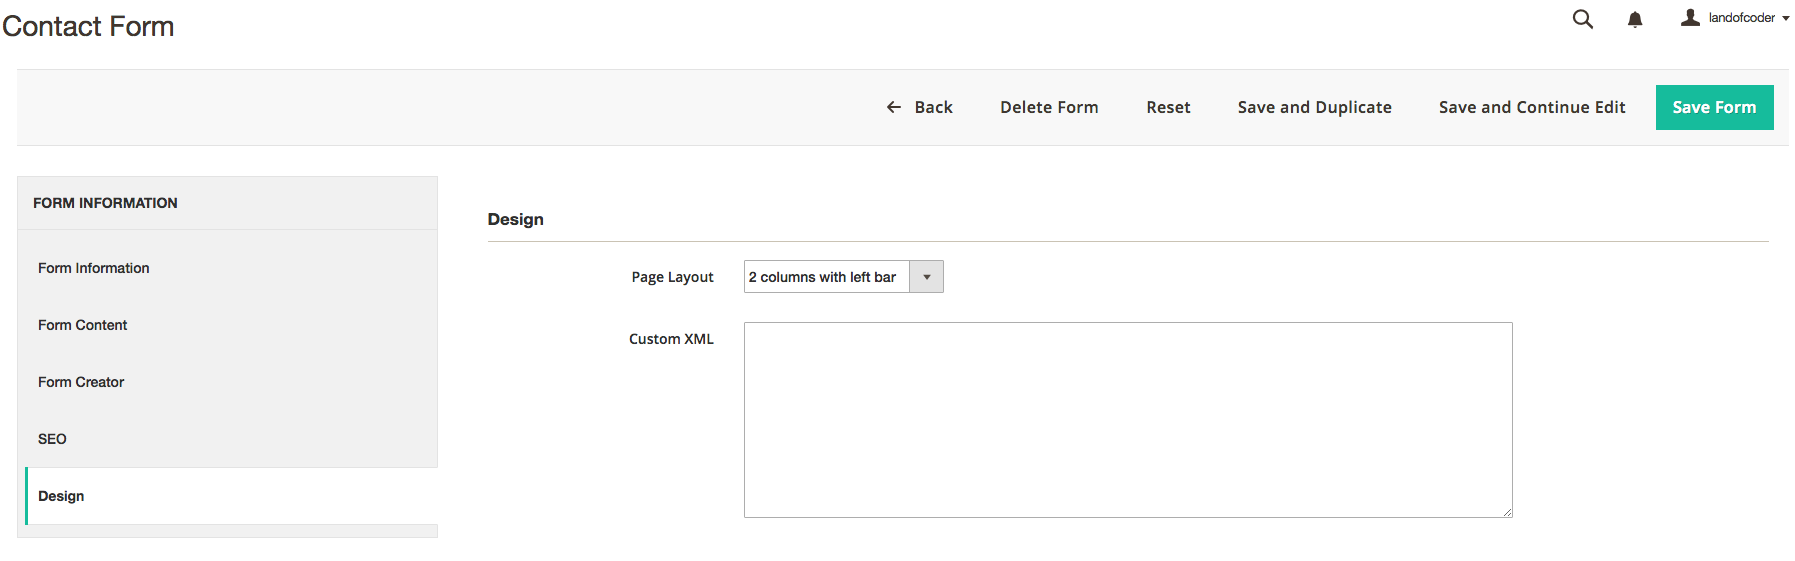Image resolution: width=1795 pixels, height=561 pixels.
Task: Click the Page Layout dropdown arrow
Action: click(927, 277)
